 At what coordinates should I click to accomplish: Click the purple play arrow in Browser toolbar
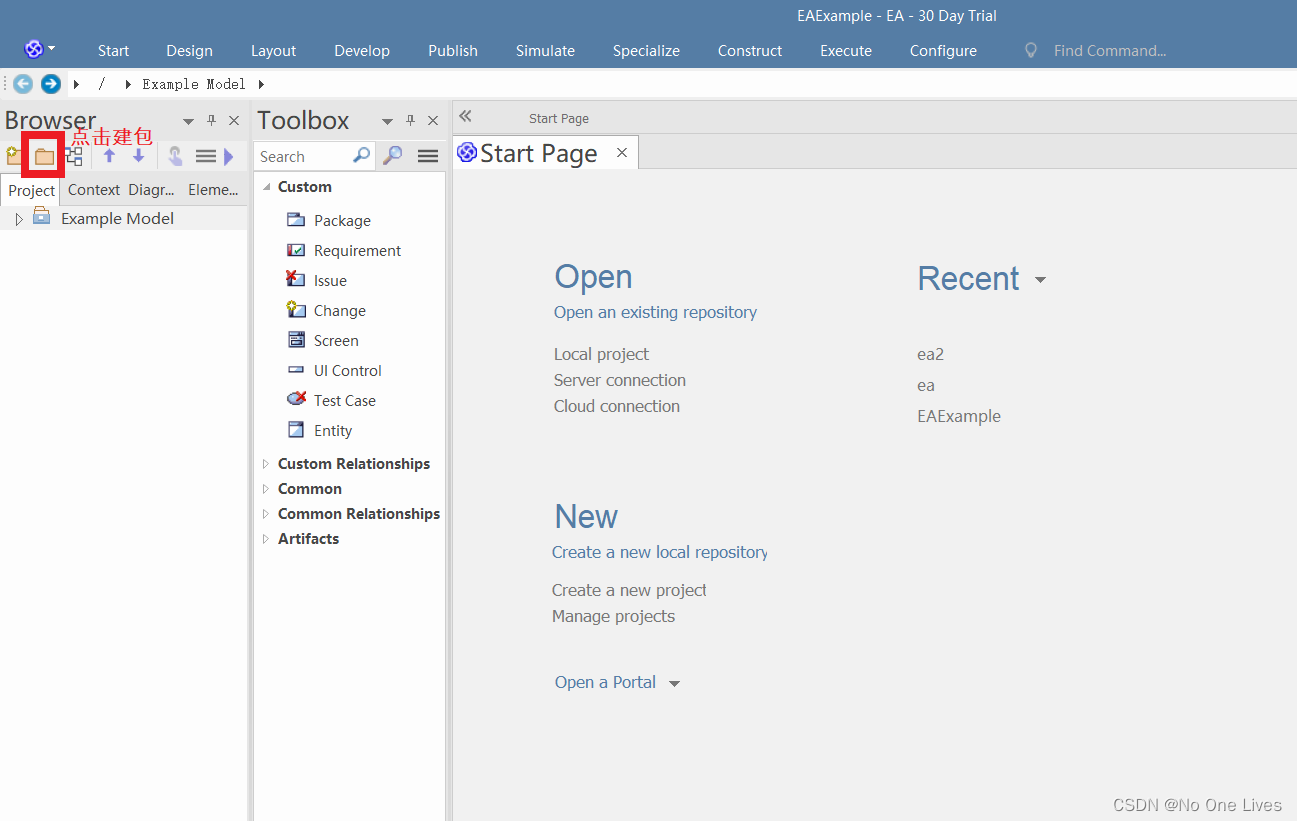click(x=229, y=156)
